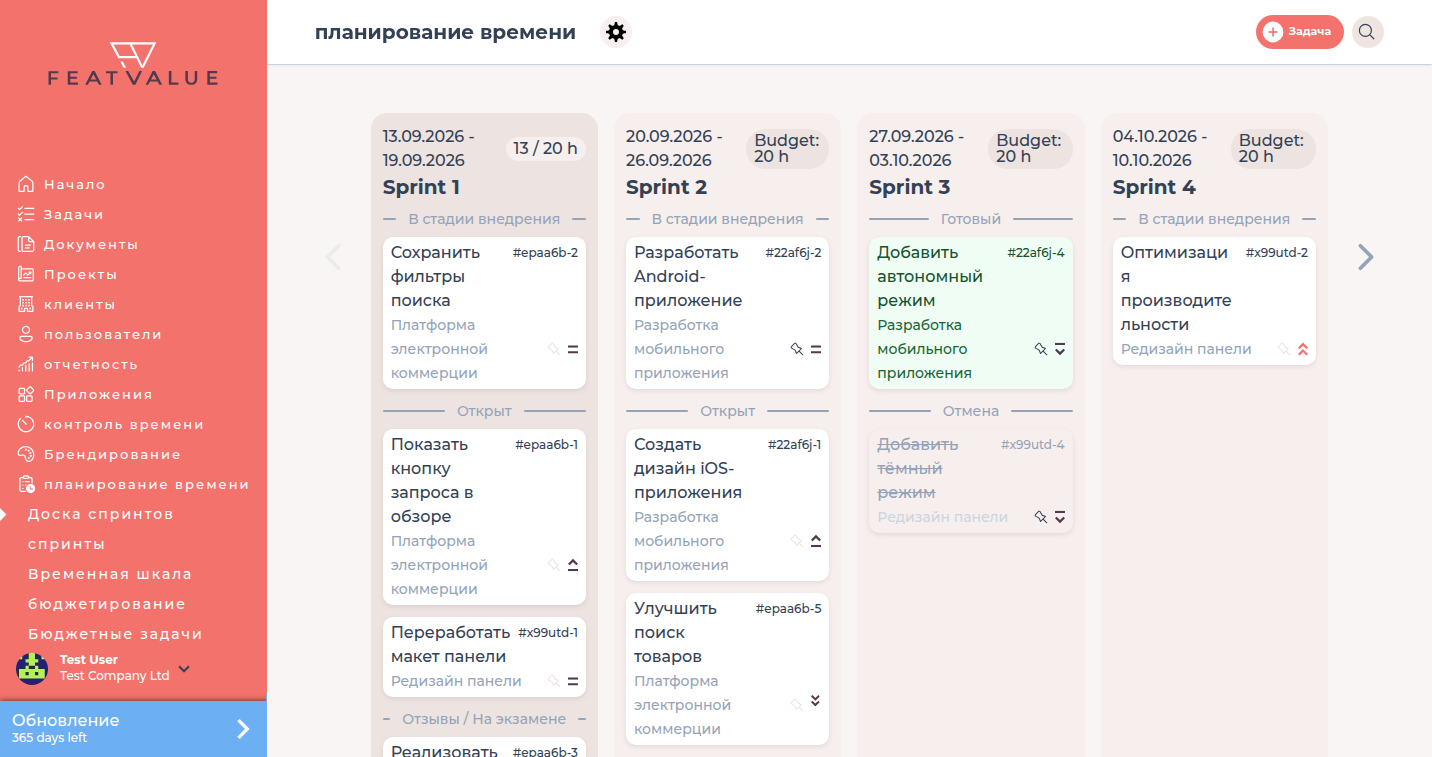
Task: Click the FeatValue logo
Action: pos(133,64)
